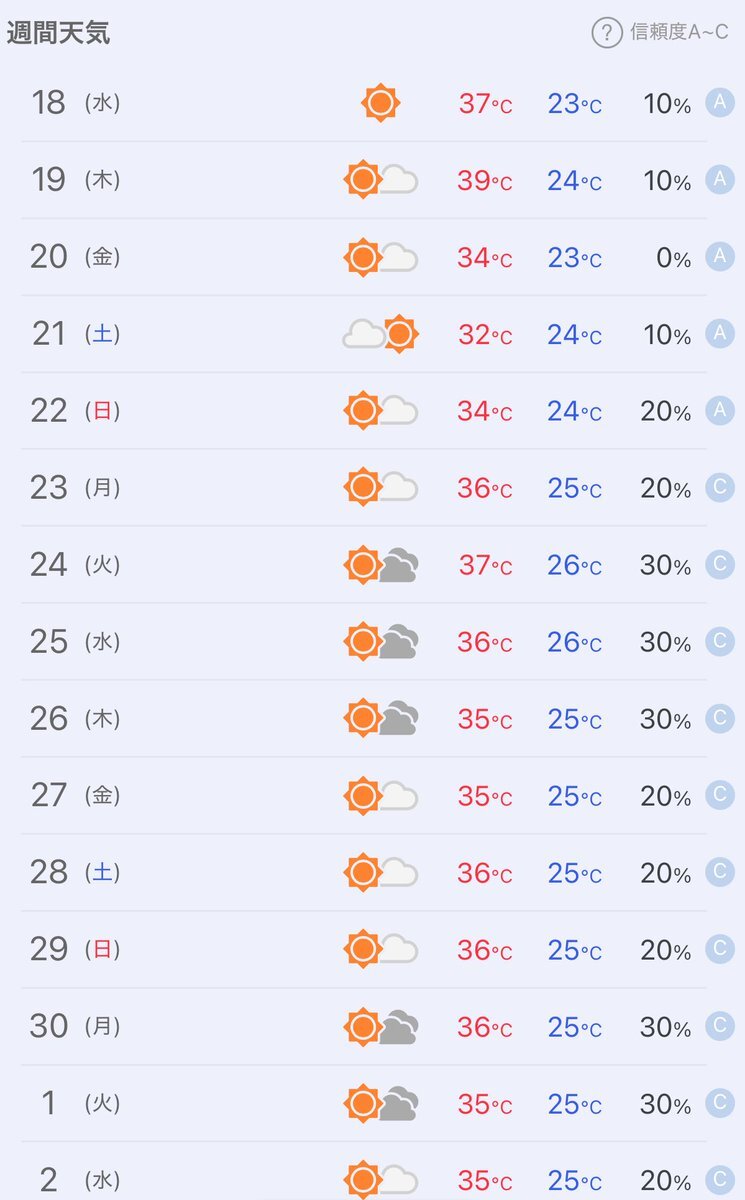Select the 1 (火) forecast row

pos(372,1104)
